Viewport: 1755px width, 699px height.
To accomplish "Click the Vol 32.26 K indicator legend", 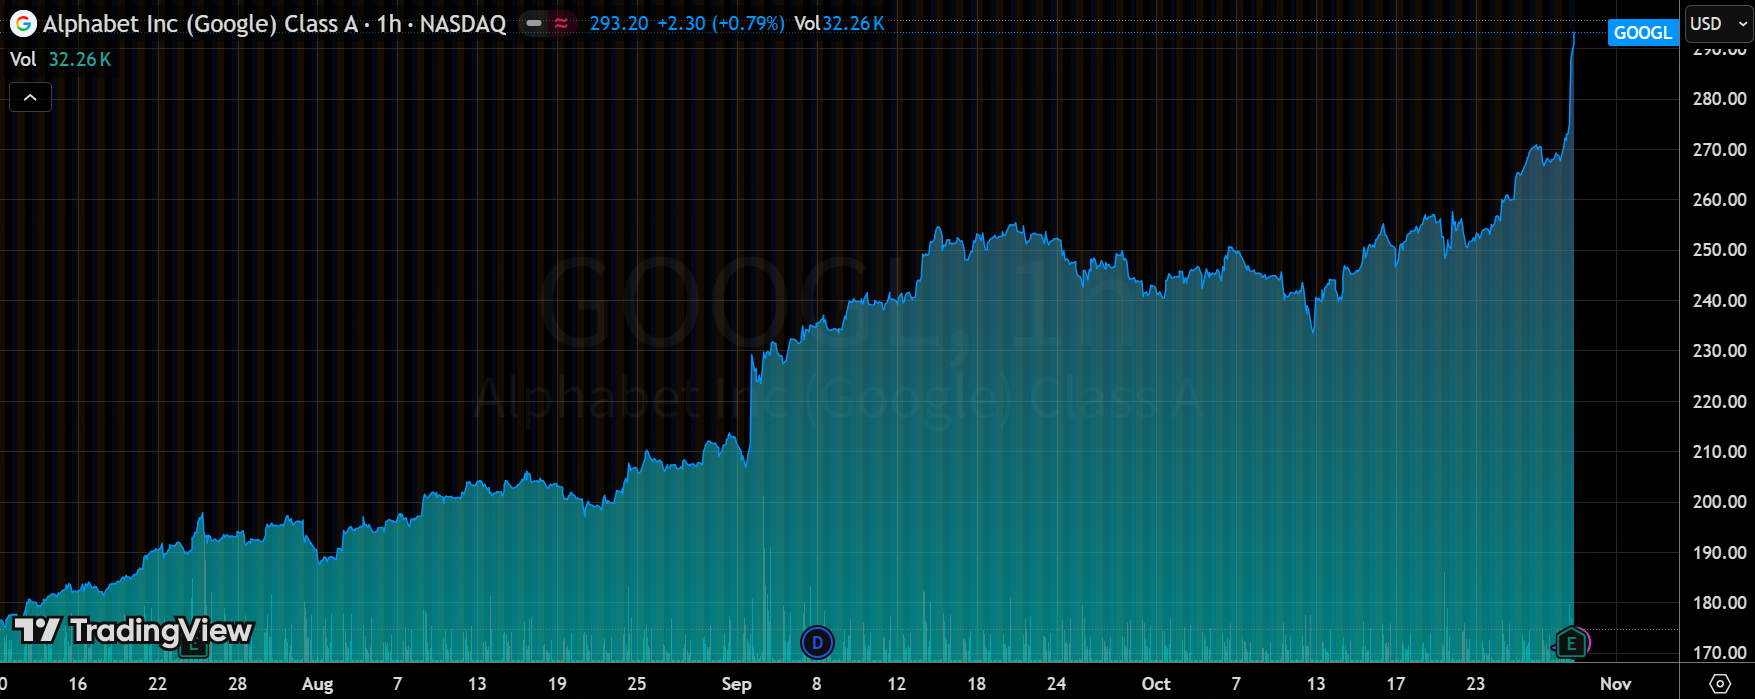I will click(x=60, y=59).
